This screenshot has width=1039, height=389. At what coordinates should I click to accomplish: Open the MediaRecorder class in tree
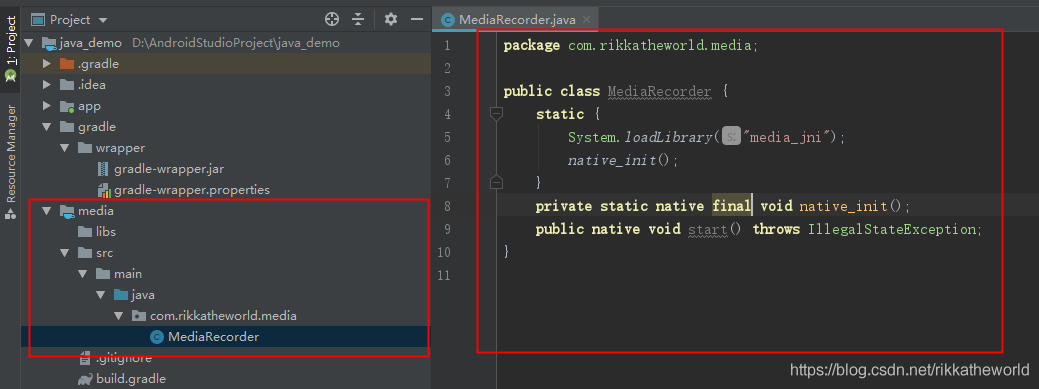click(x=213, y=337)
